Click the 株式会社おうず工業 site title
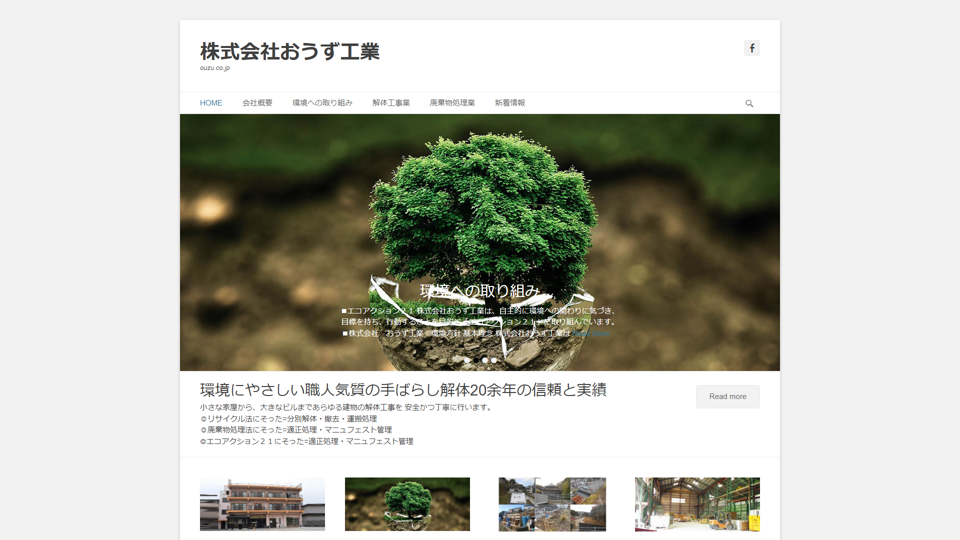The height and width of the screenshot is (540, 960). click(x=289, y=51)
